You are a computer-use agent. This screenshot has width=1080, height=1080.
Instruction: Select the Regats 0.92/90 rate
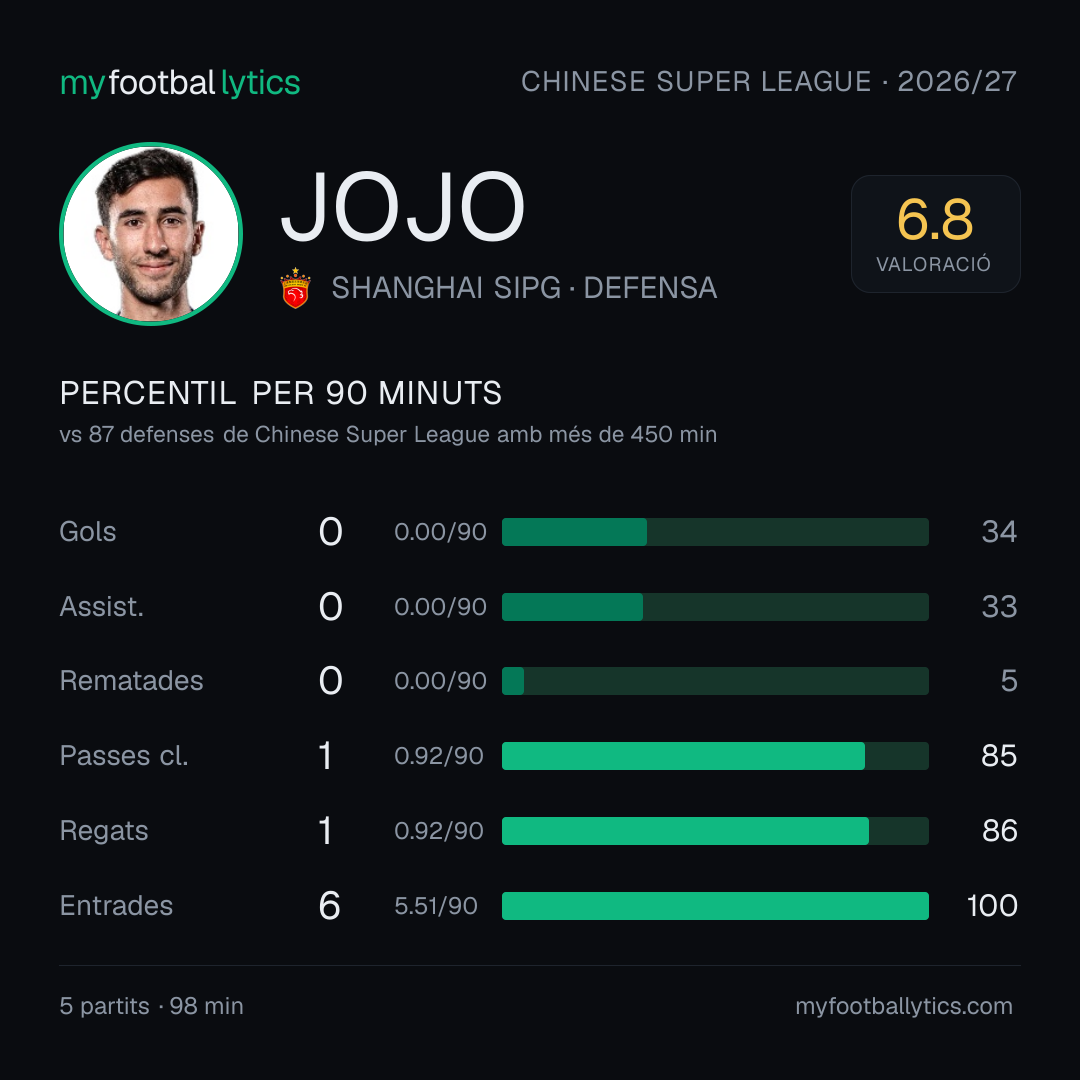pos(439,831)
